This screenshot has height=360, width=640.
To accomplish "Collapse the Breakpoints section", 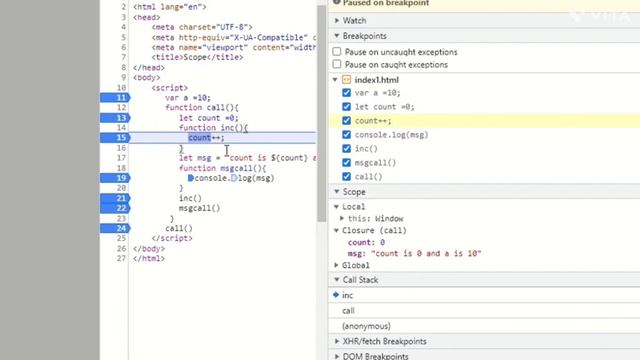I will (x=337, y=36).
